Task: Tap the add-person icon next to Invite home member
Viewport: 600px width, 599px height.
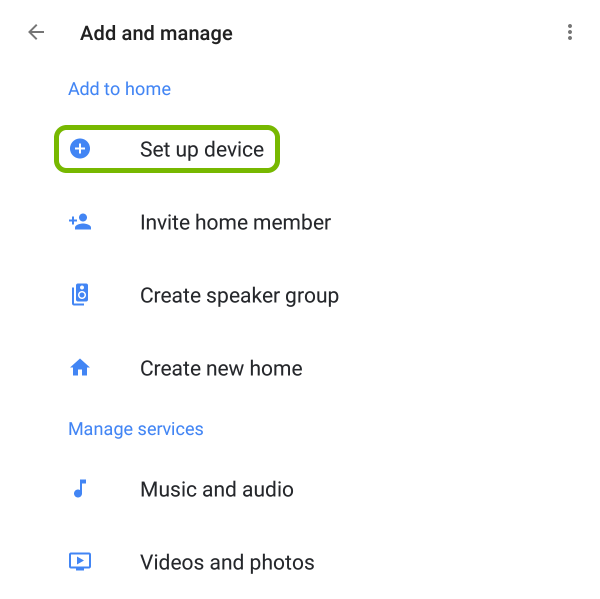Action: (x=80, y=222)
